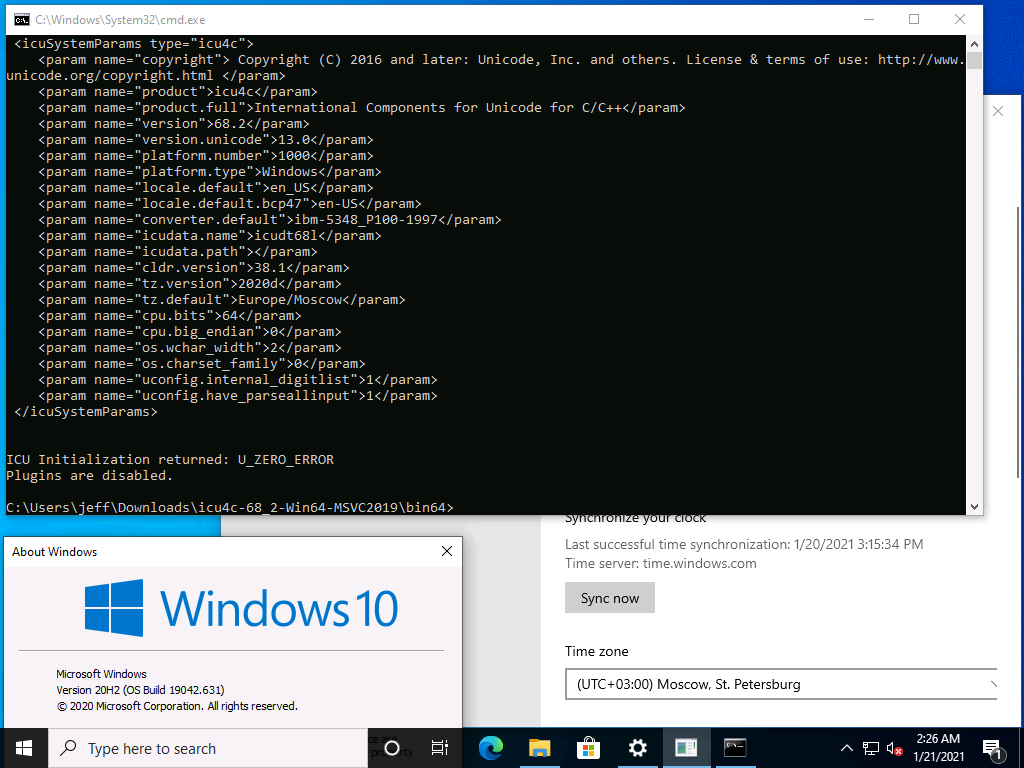The width and height of the screenshot is (1024, 768).
Task: Expand hidden system tray icons chevron
Action: [x=847, y=748]
